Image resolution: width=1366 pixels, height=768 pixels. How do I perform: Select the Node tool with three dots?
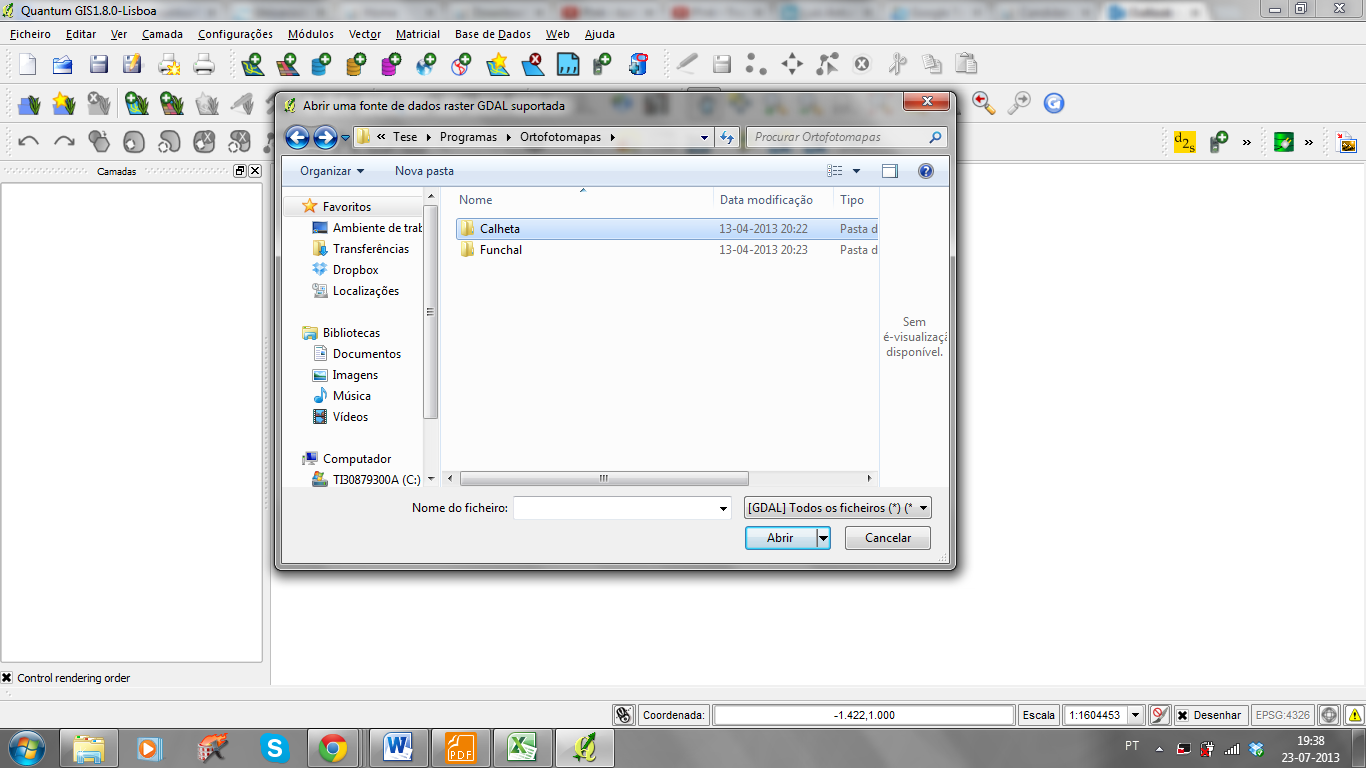(756, 65)
